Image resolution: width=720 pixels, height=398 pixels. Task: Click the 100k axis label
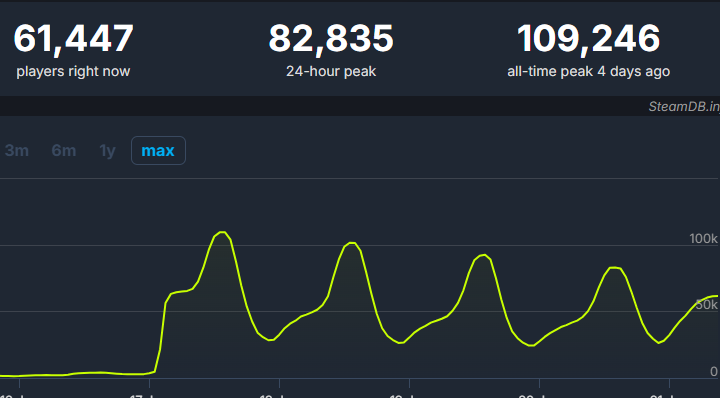pos(703,239)
